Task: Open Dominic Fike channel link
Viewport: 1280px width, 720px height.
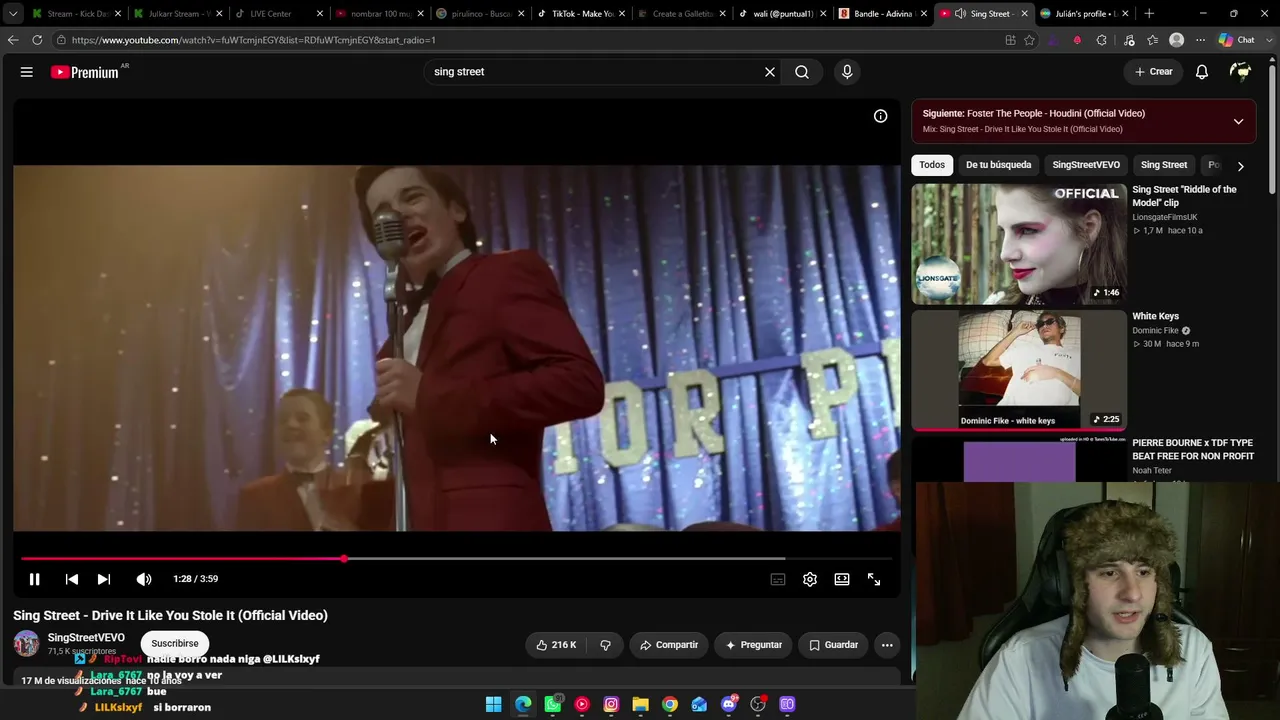Action: point(1155,331)
